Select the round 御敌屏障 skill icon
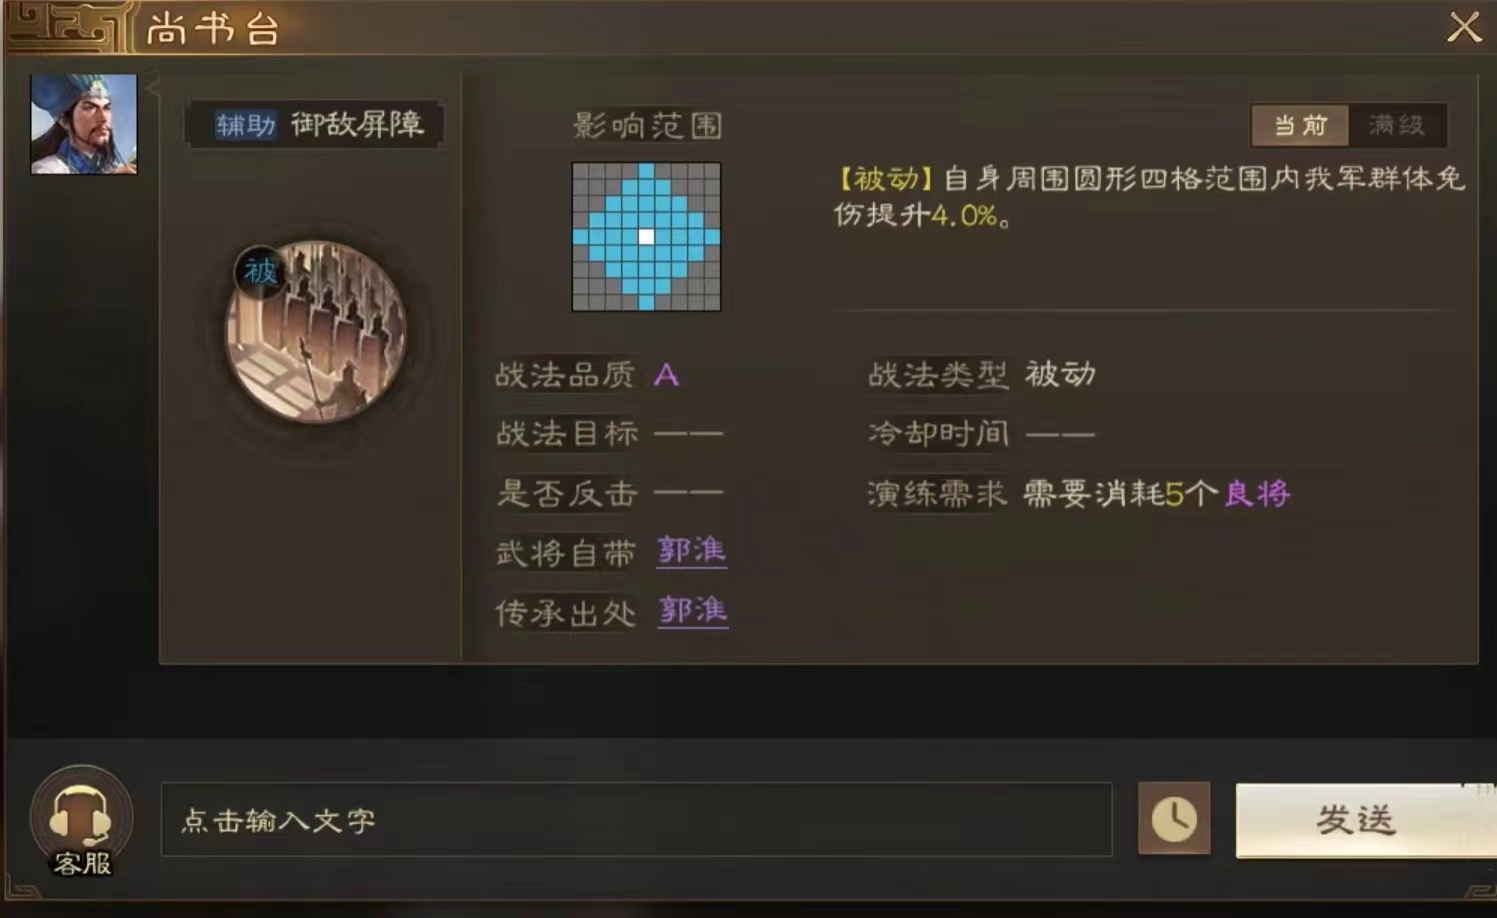 tap(316, 332)
